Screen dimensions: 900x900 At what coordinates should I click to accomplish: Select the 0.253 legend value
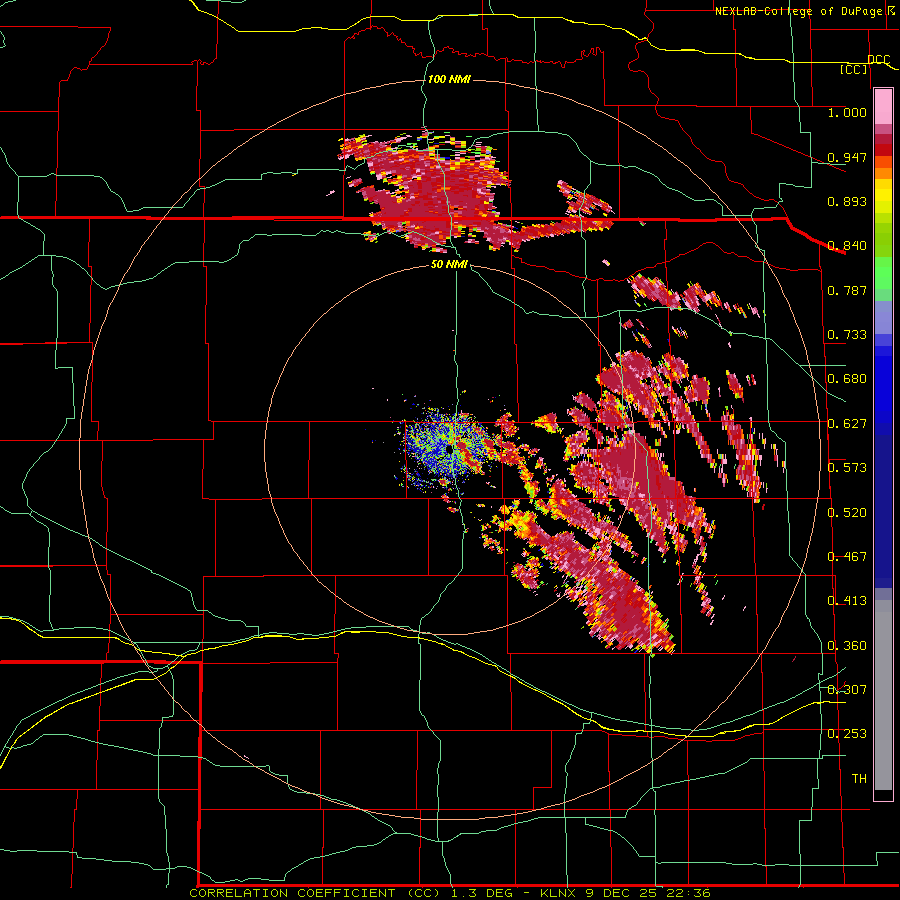(847, 734)
